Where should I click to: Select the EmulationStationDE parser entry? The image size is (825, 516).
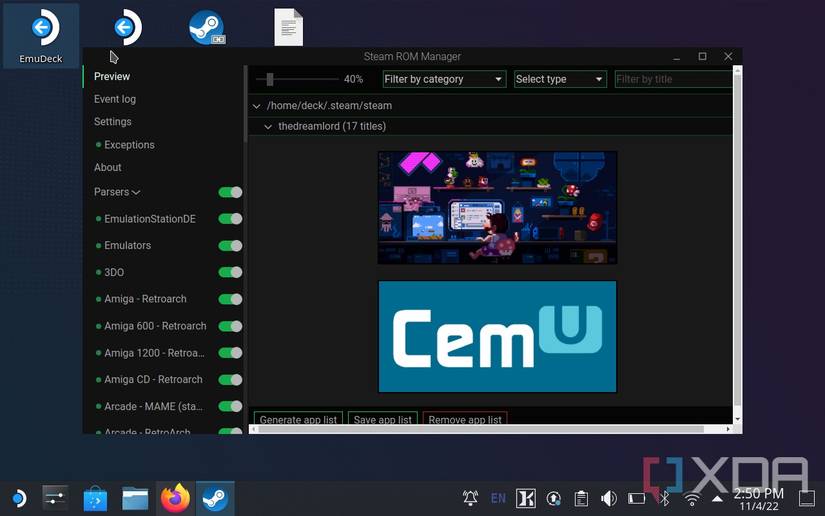click(149, 219)
